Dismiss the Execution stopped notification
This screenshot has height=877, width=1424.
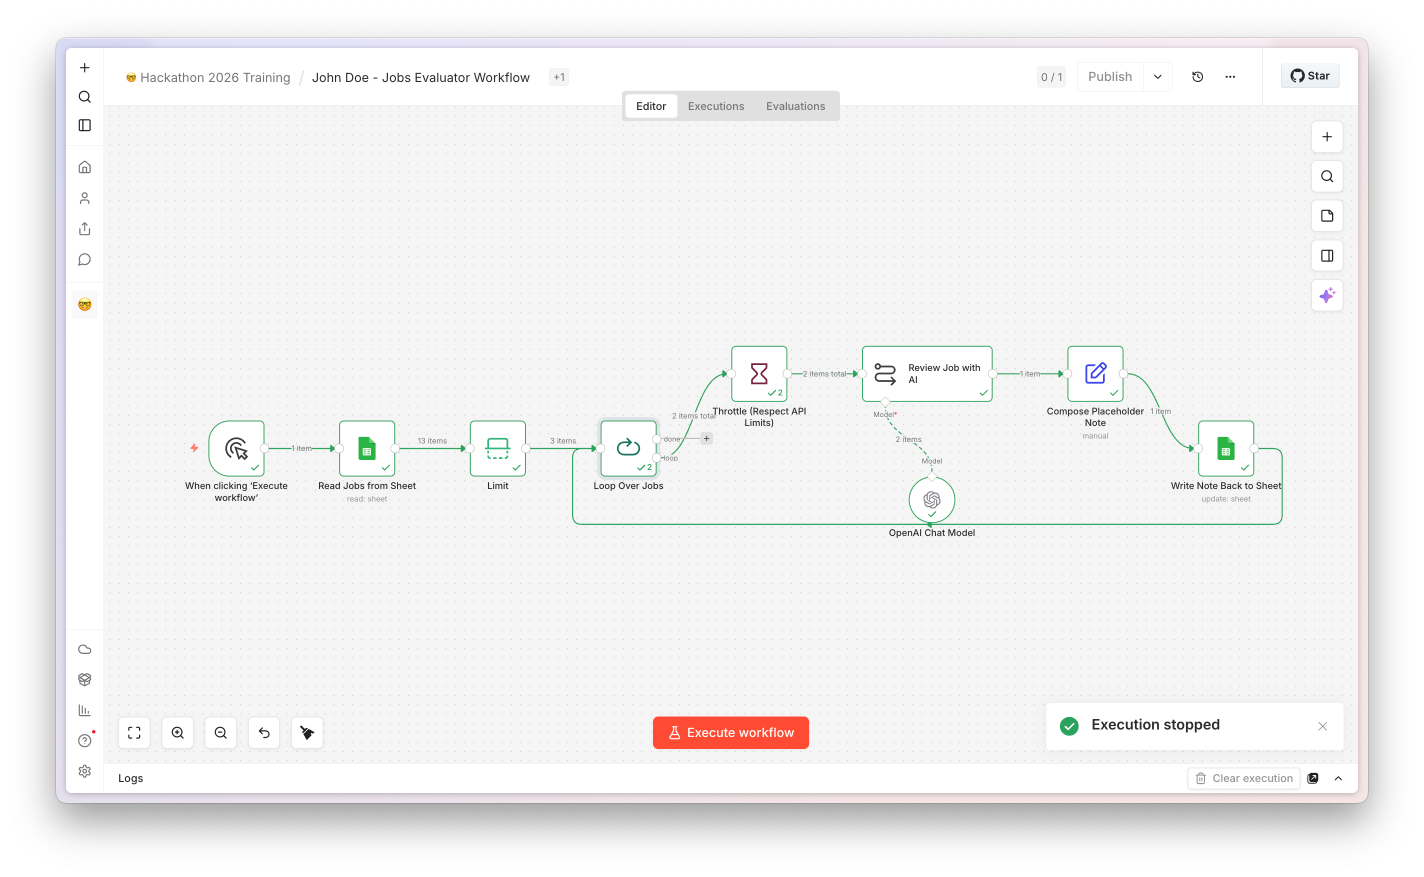click(x=1322, y=726)
